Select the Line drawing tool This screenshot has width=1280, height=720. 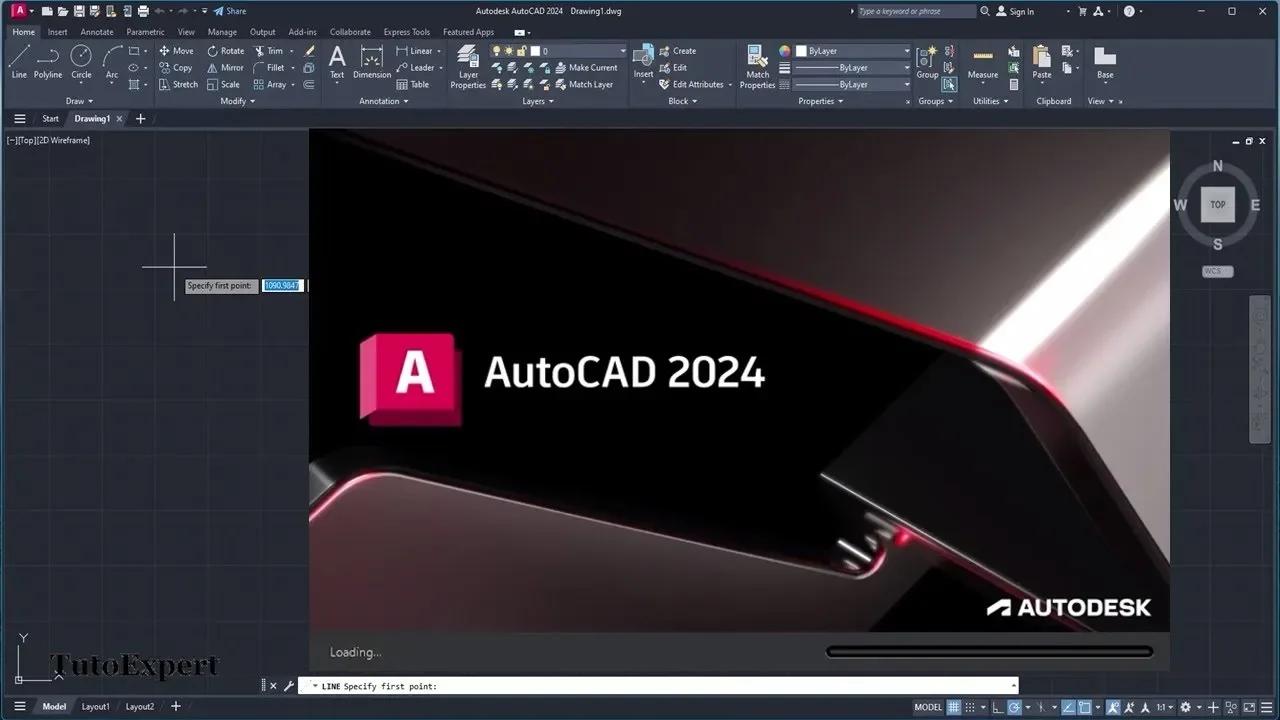coord(19,61)
